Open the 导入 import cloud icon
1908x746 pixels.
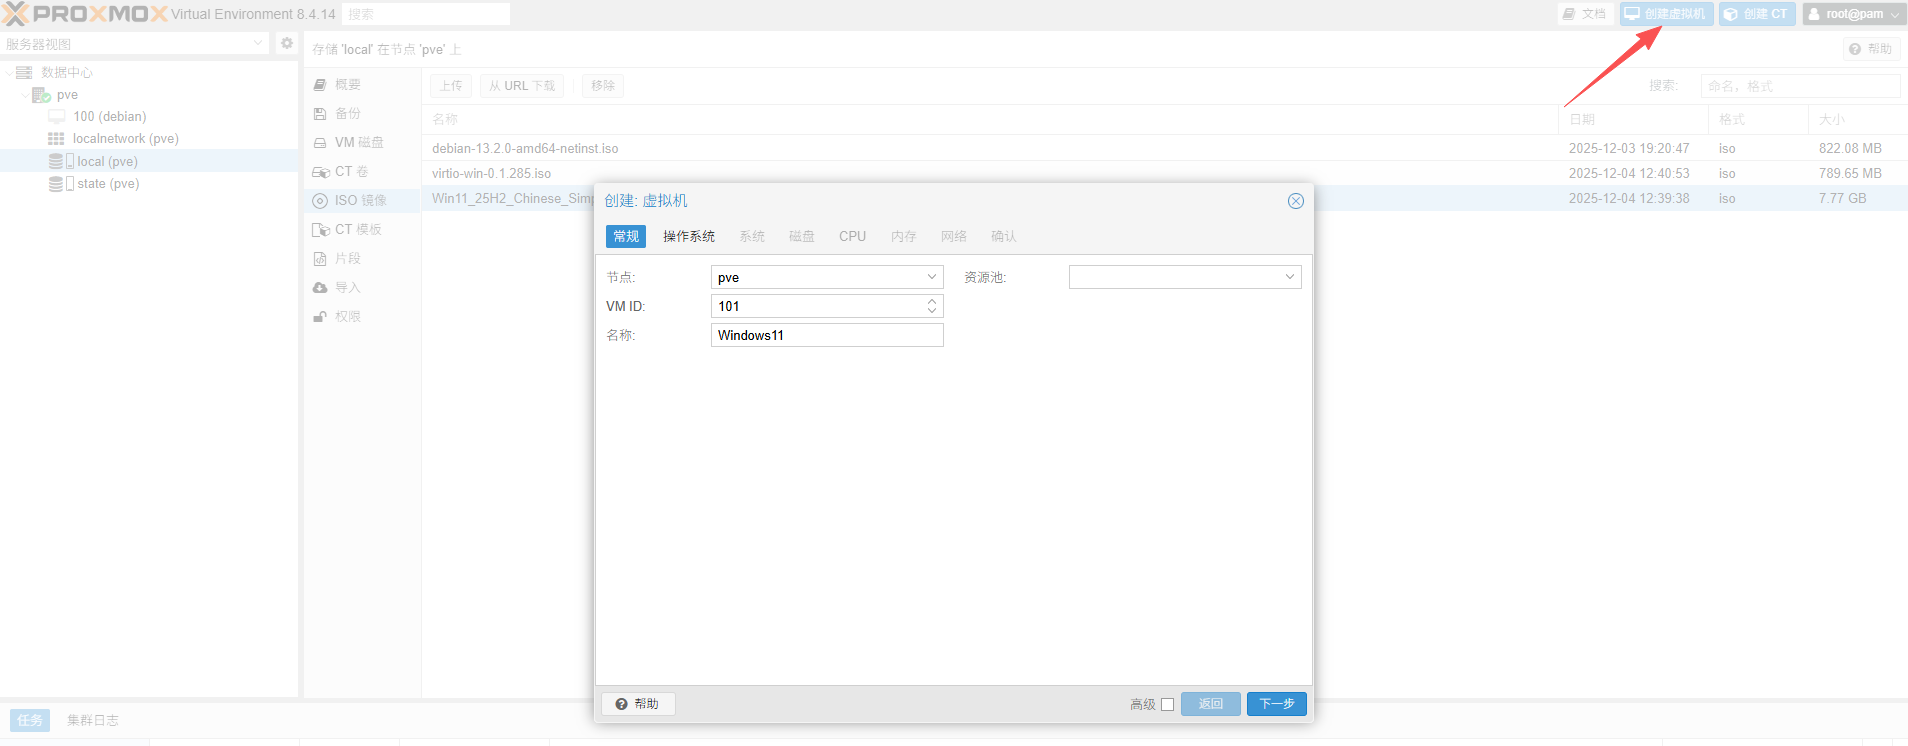pyautogui.click(x=320, y=288)
